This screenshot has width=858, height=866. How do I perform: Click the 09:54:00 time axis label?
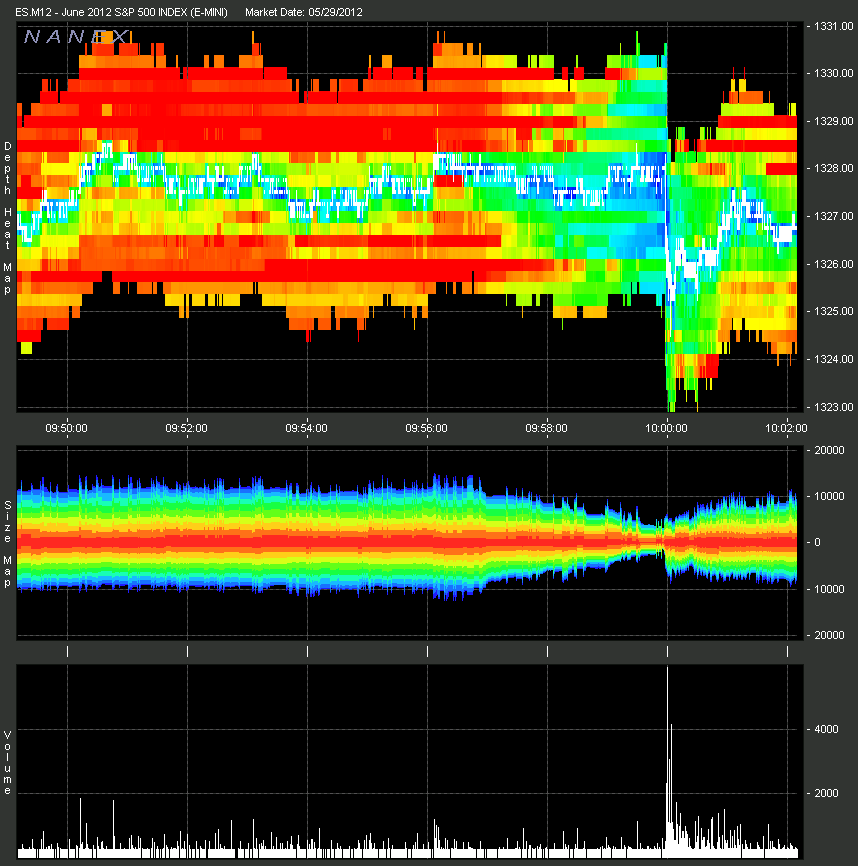[x=306, y=428]
